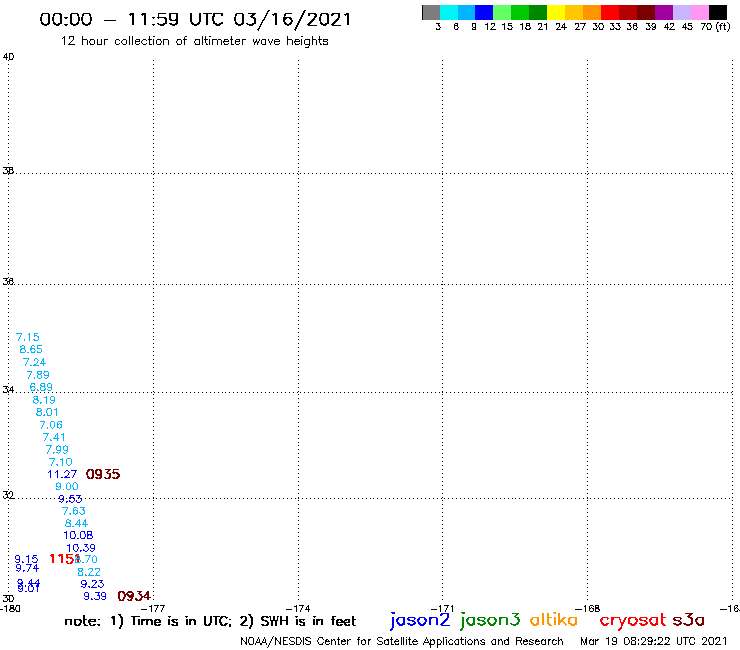Screen dimensions: 740x650
Task: Select the wave height reading 7.24
Action: tap(34, 363)
